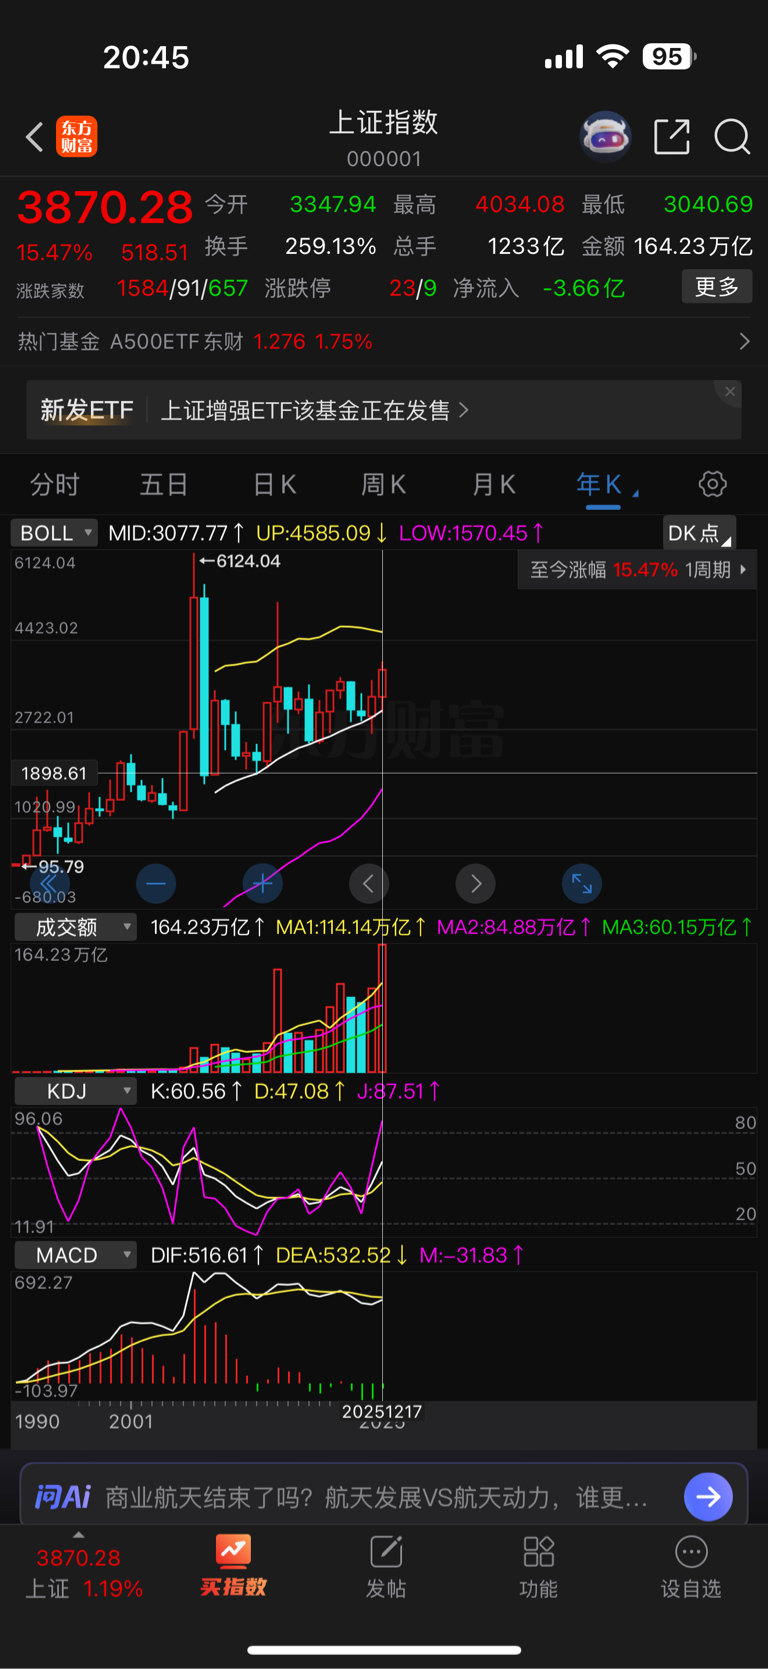Open the 功能 functions icon
Image resolution: width=768 pixels, height=1669 pixels.
538,1552
